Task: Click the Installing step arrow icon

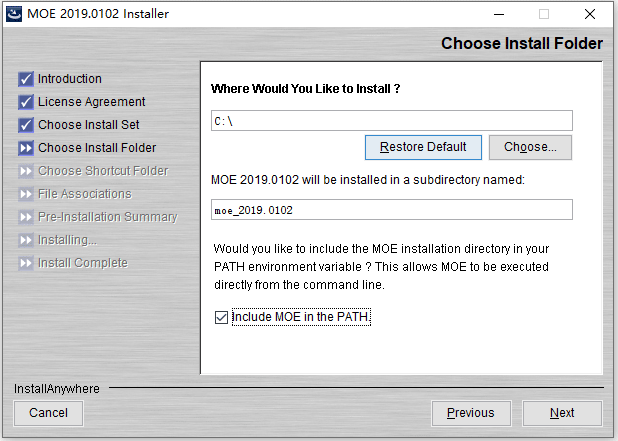Action: (26, 240)
